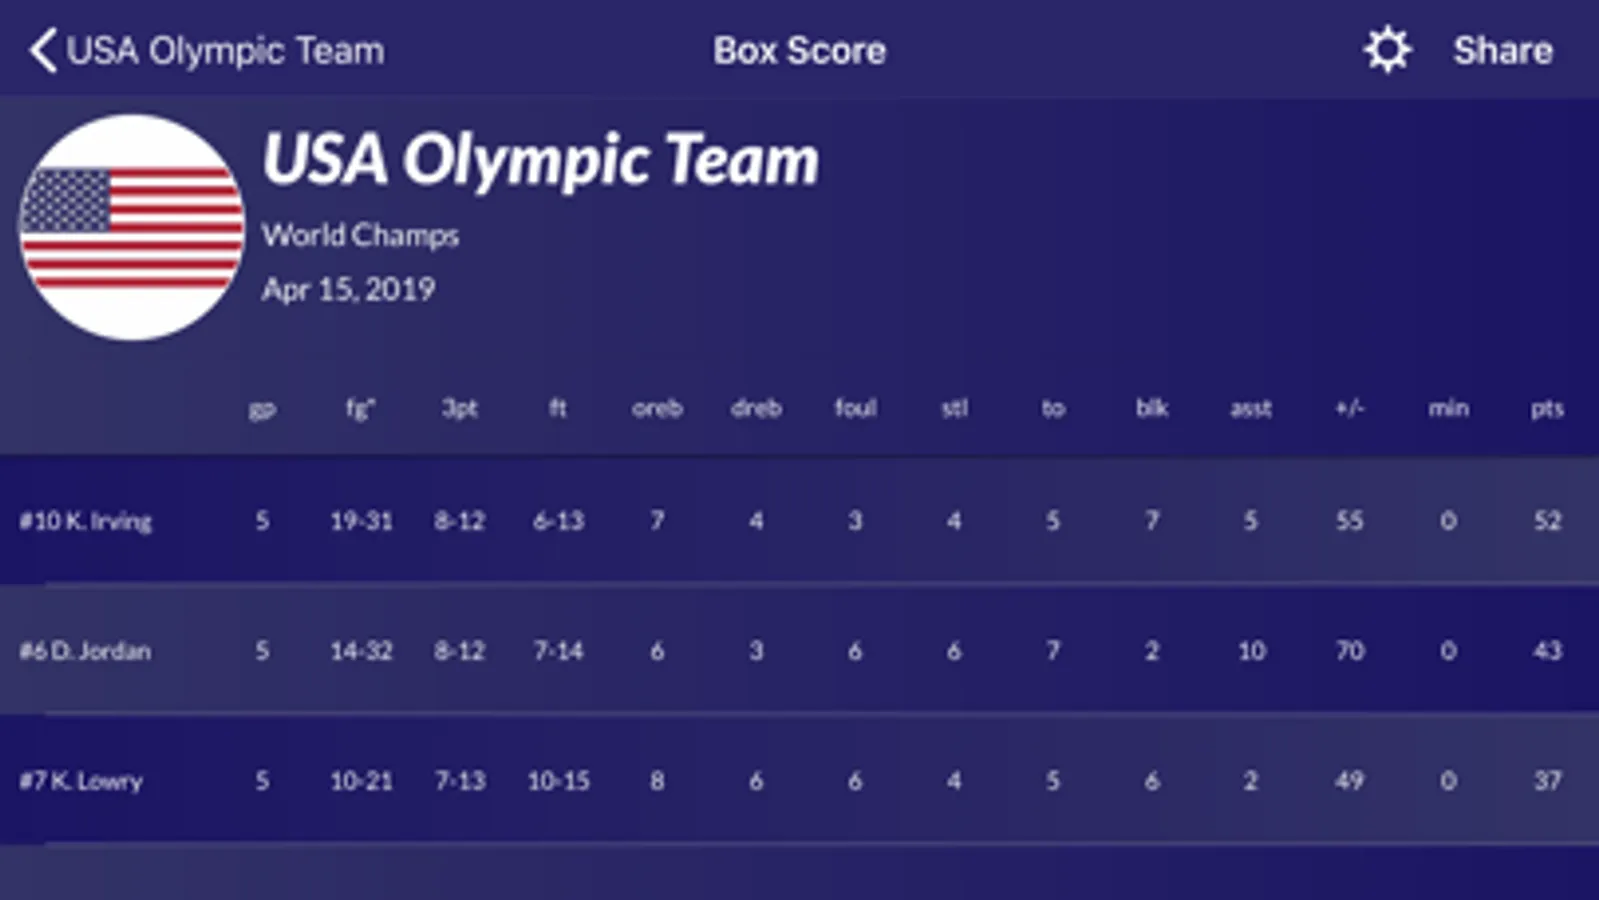Tap the blk column header
Image resolution: width=1599 pixels, height=900 pixels.
(x=1151, y=408)
